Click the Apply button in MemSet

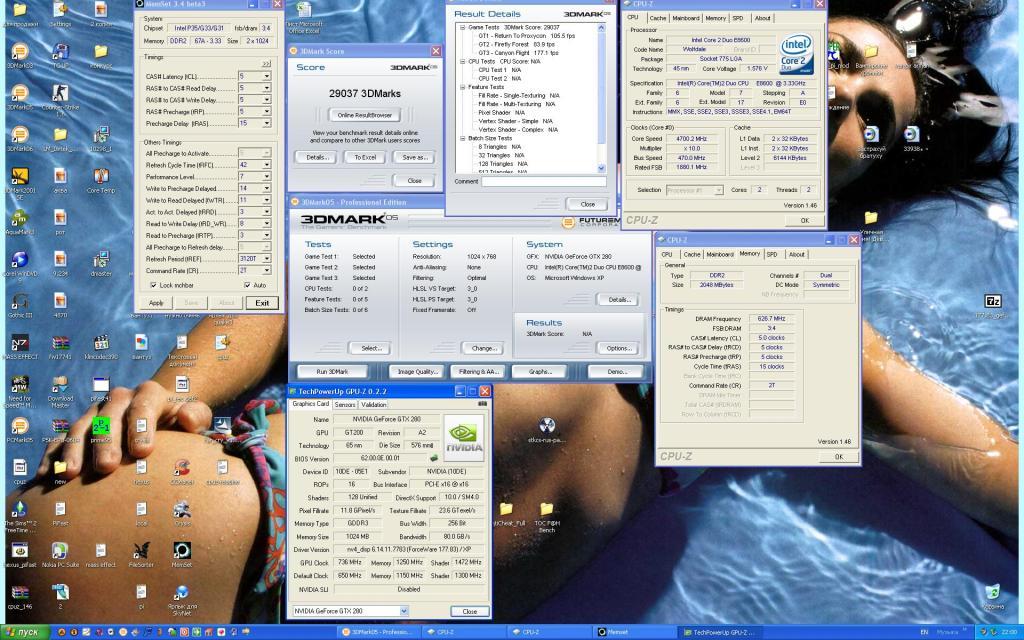(156, 303)
